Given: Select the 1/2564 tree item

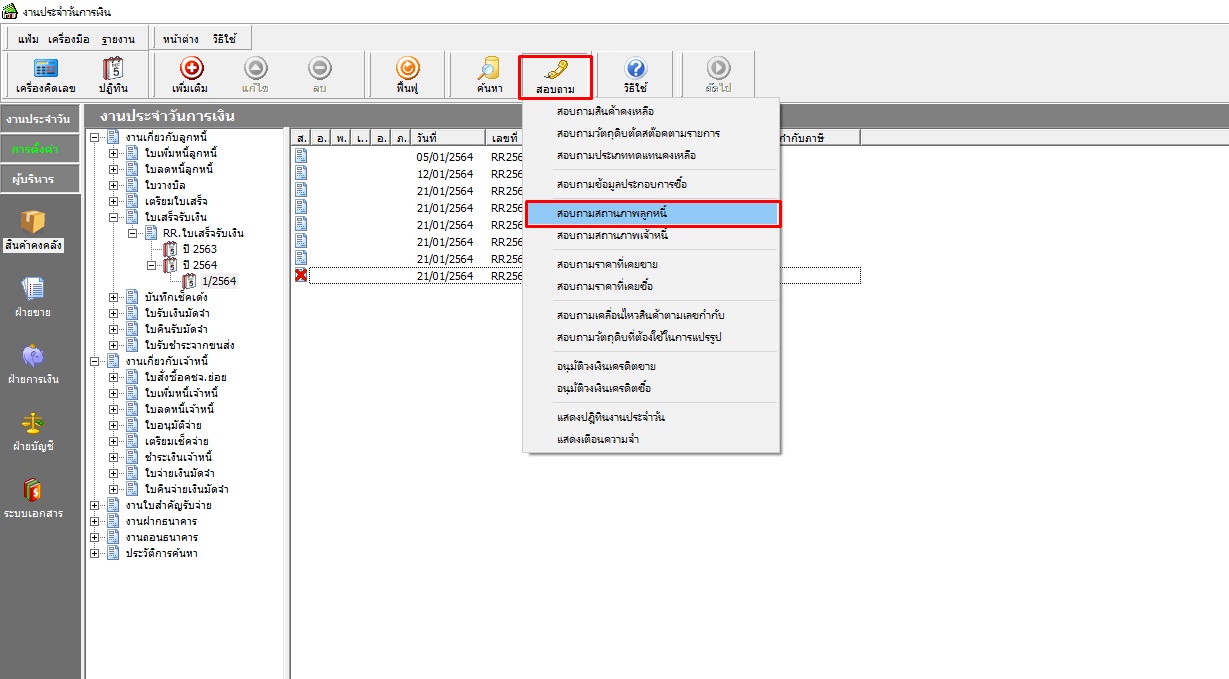Looking at the screenshot, I should [218, 281].
